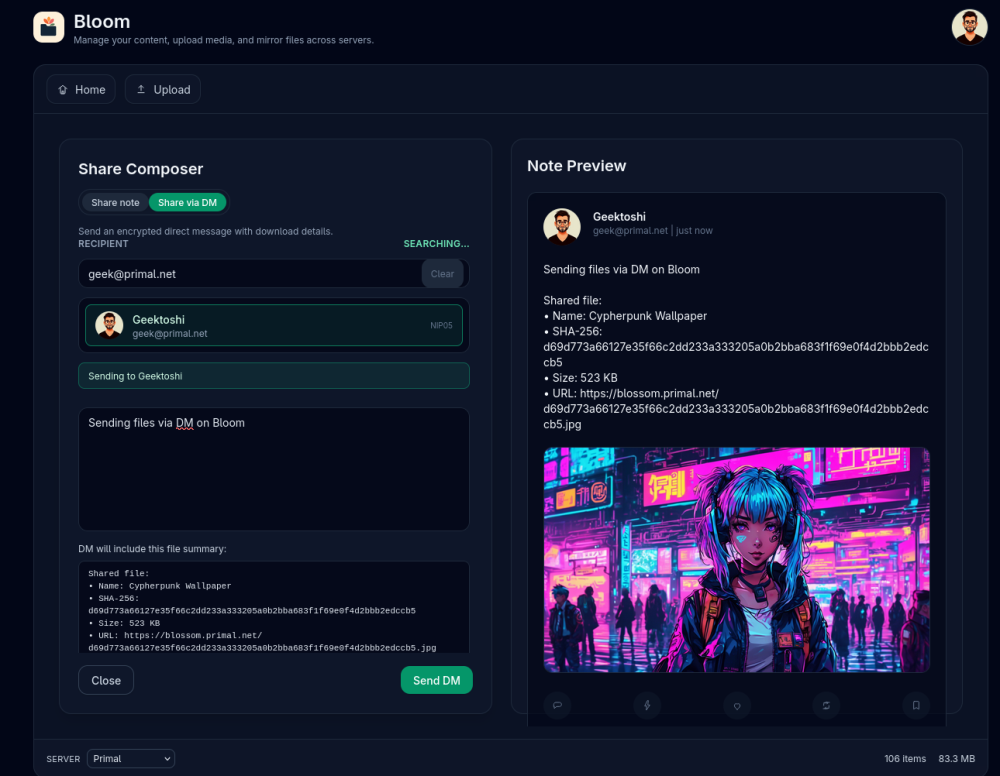Click the "Manage your content" subtitle text
The height and width of the screenshot is (776, 1000).
point(224,40)
